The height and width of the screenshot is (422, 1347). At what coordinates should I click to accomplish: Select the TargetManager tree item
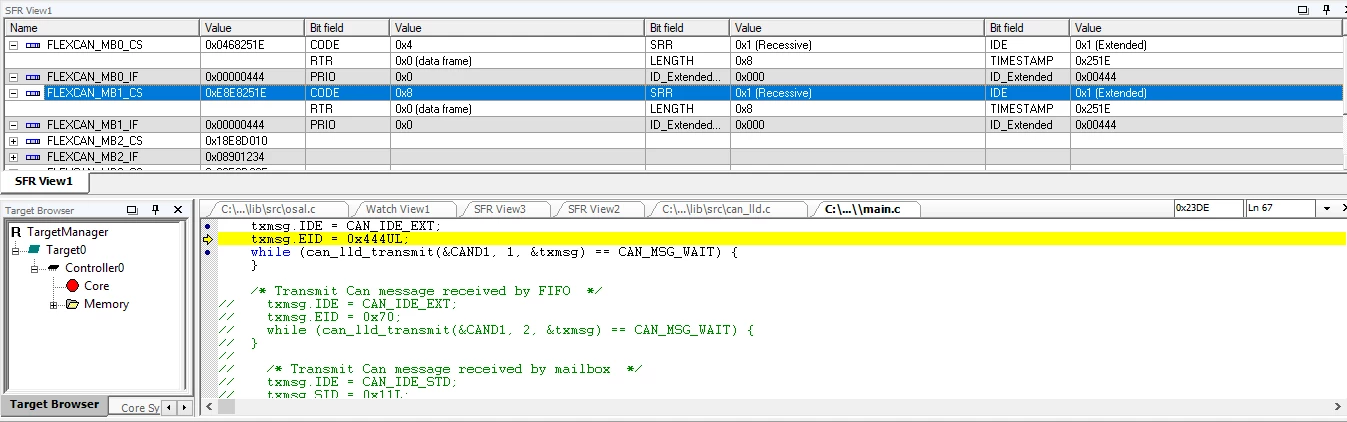pyautogui.click(x=67, y=232)
